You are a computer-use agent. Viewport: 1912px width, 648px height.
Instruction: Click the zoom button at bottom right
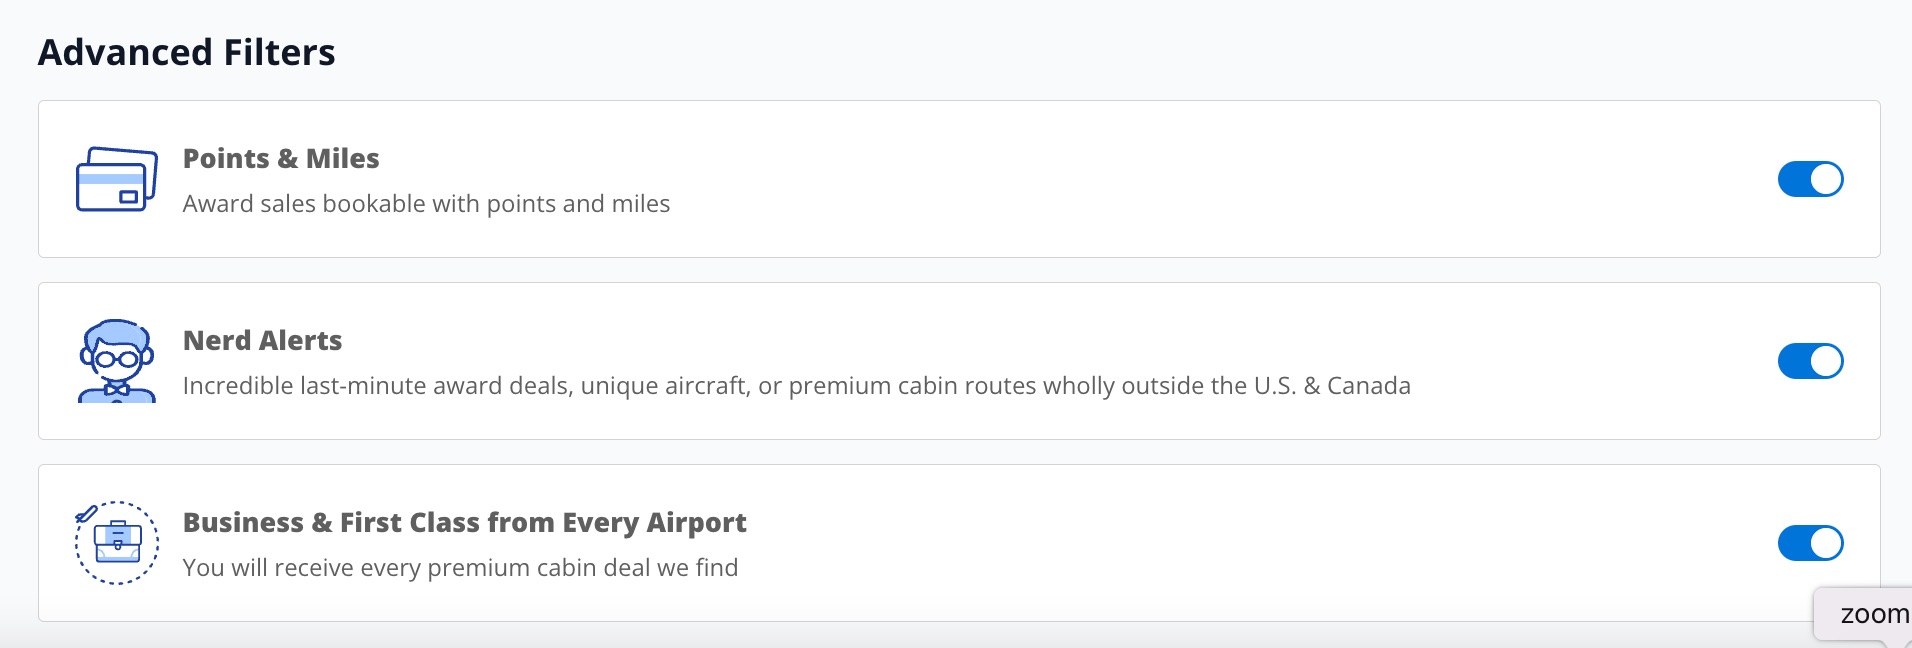pyautogui.click(x=1878, y=614)
